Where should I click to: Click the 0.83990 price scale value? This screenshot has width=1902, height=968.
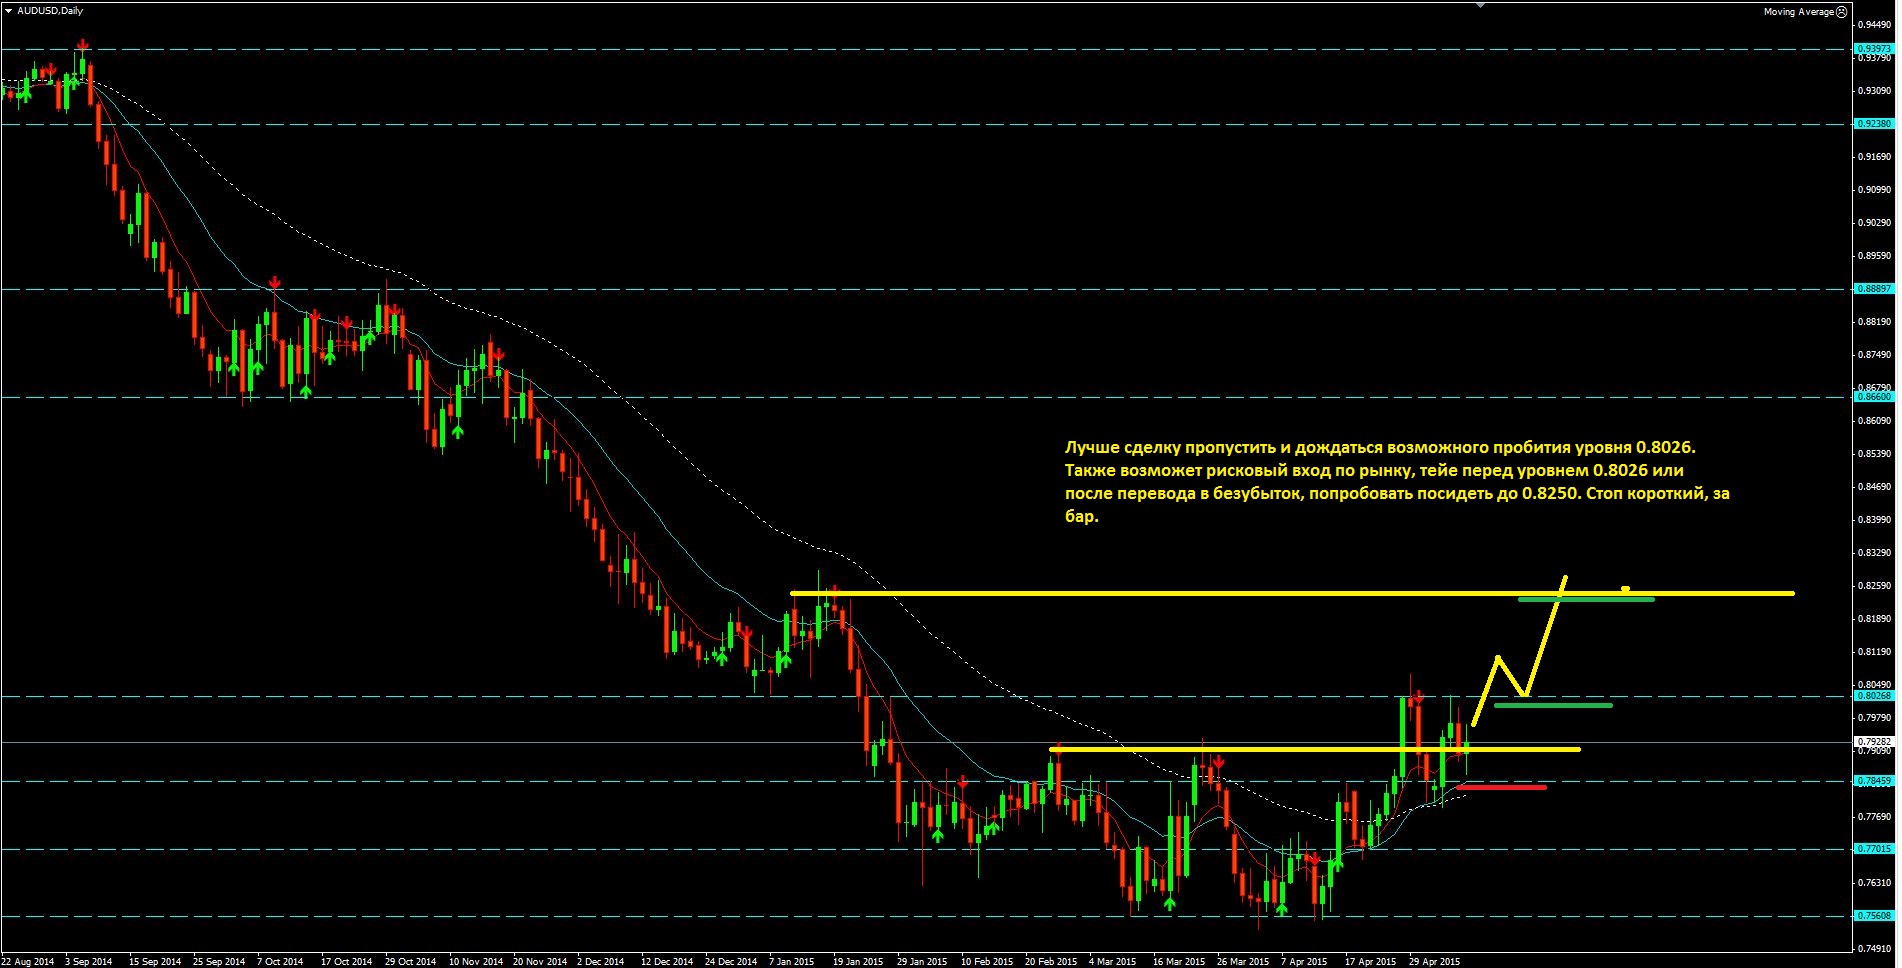pos(1874,519)
